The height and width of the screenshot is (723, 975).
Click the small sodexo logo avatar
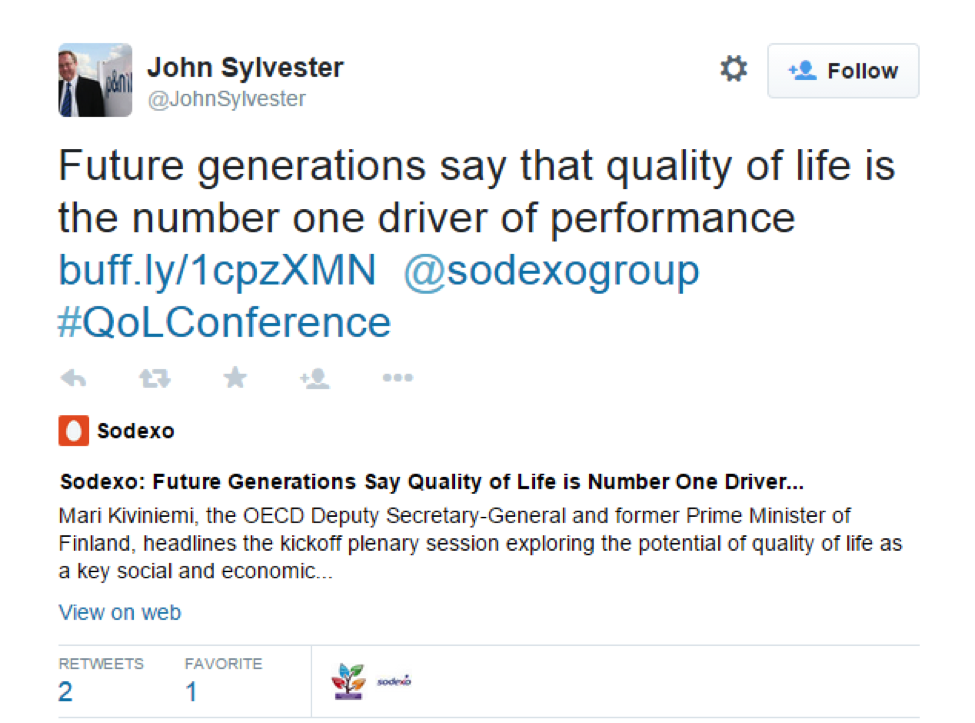tap(394, 681)
